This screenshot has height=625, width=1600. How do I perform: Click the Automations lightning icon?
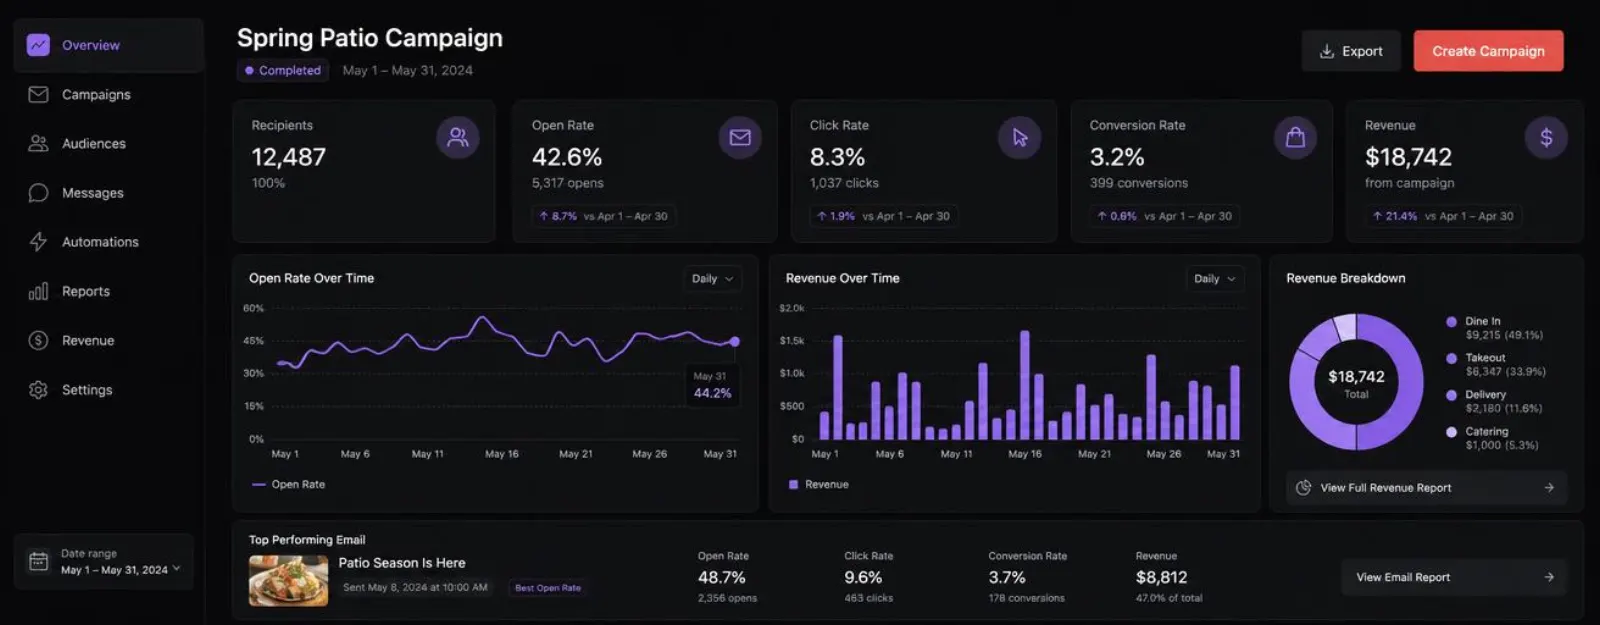[38, 241]
